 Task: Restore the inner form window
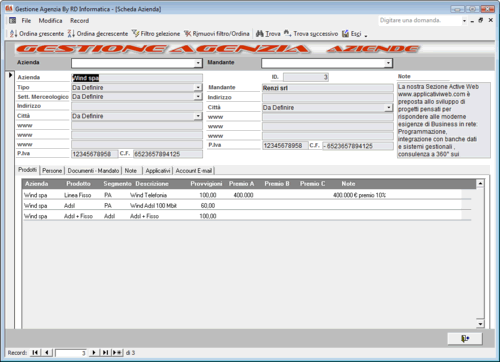[480, 20]
